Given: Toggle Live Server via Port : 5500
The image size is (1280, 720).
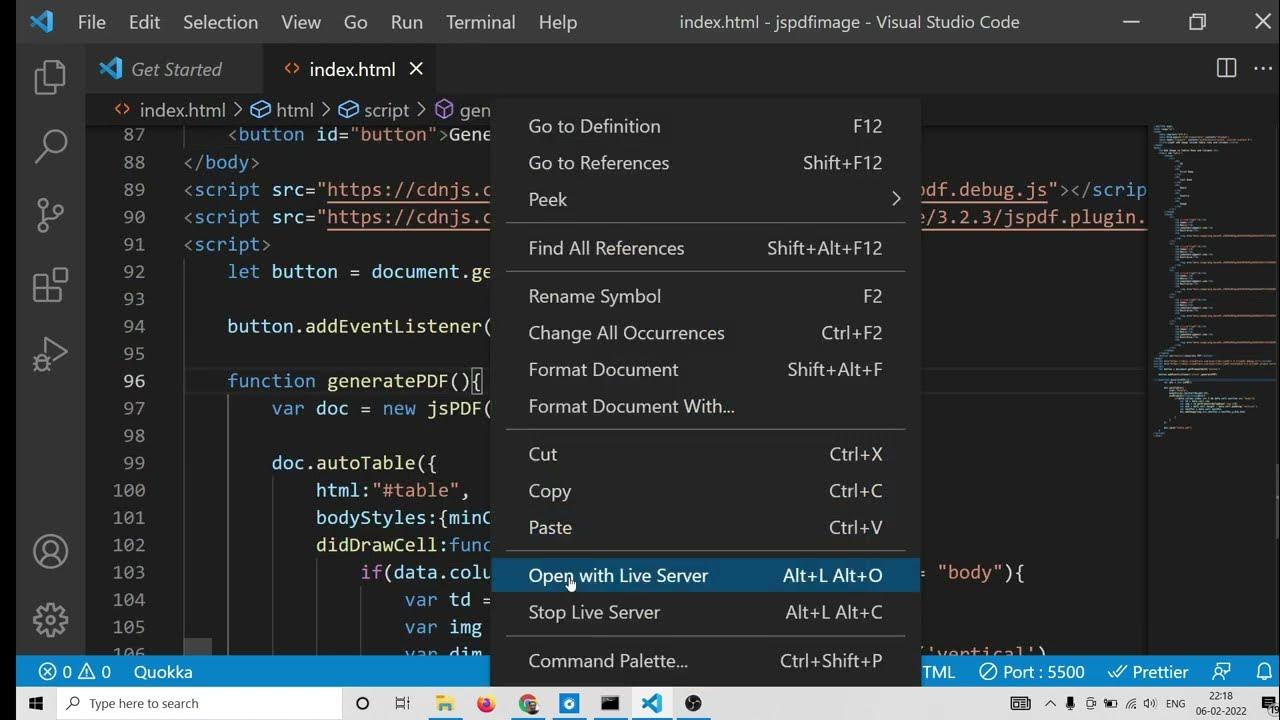Looking at the screenshot, I should 1032,672.
